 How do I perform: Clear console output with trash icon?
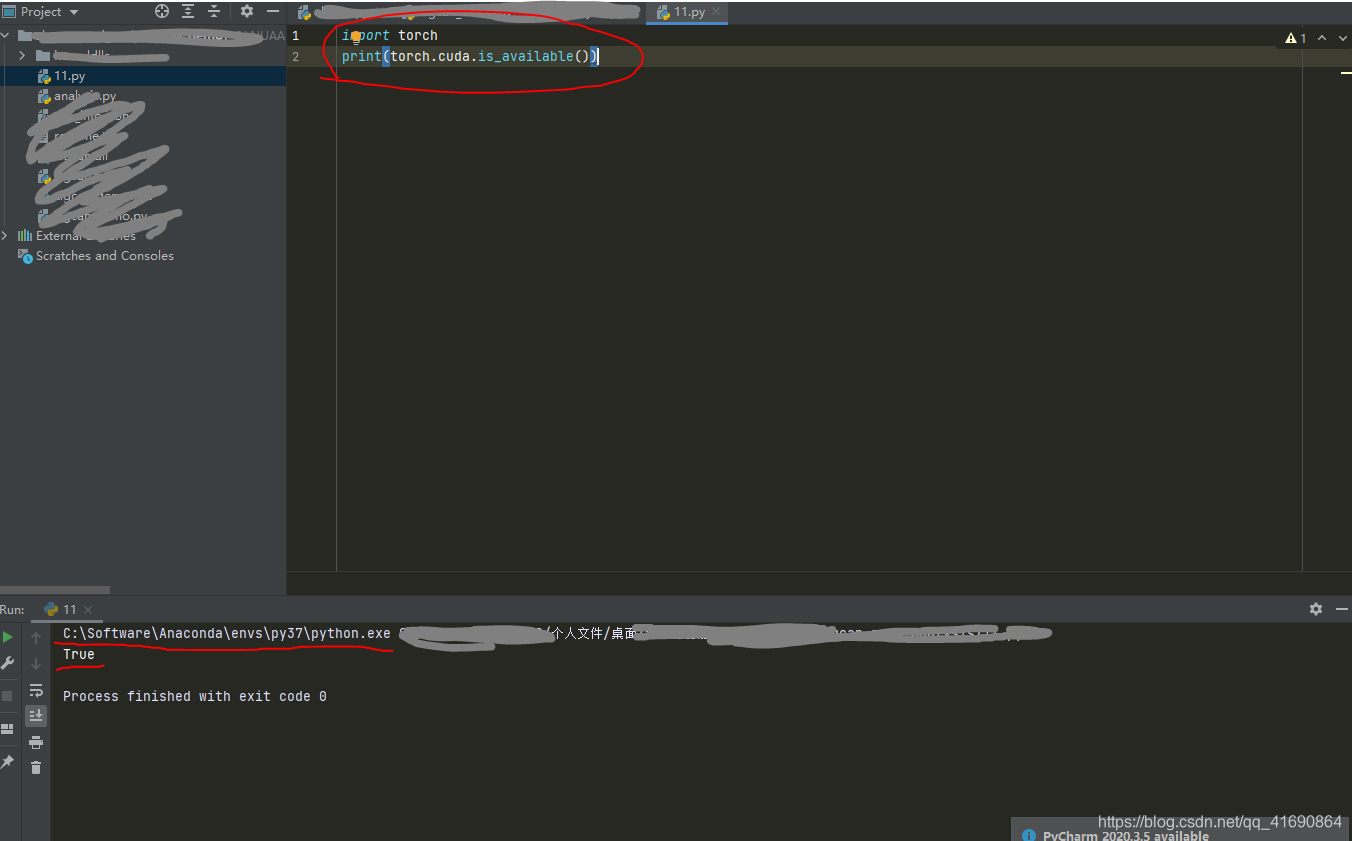[36, 768]
